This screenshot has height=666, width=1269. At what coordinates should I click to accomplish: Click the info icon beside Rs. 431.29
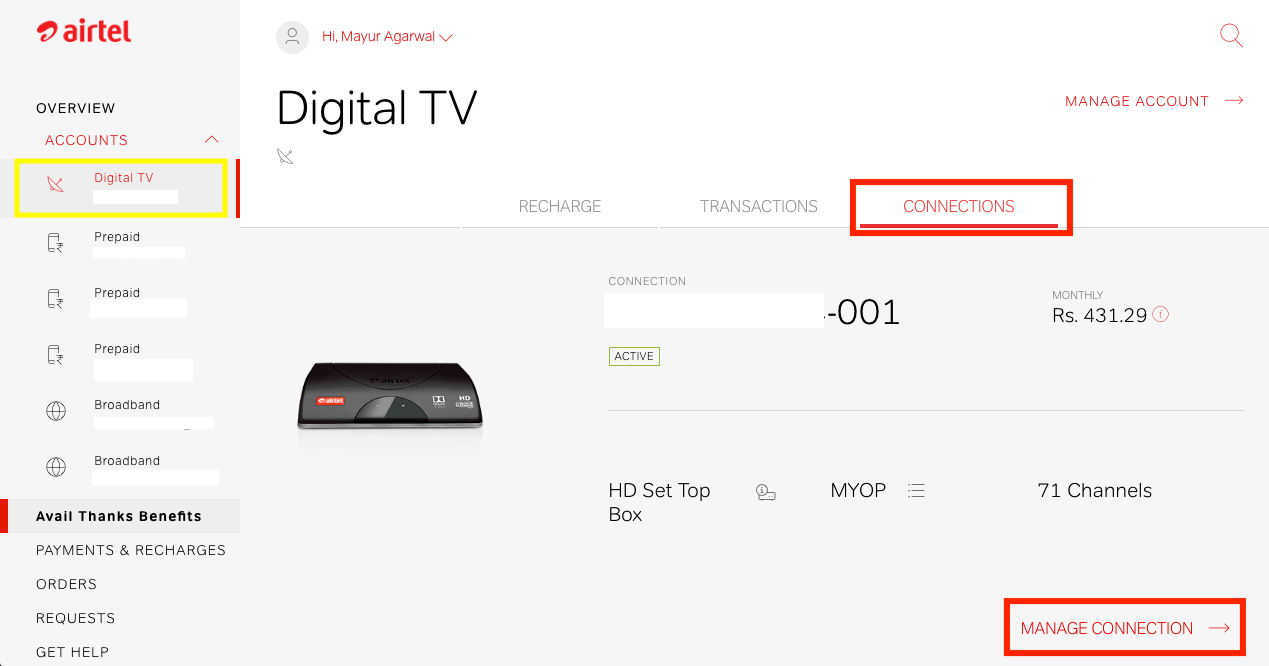pos(1161,314)
